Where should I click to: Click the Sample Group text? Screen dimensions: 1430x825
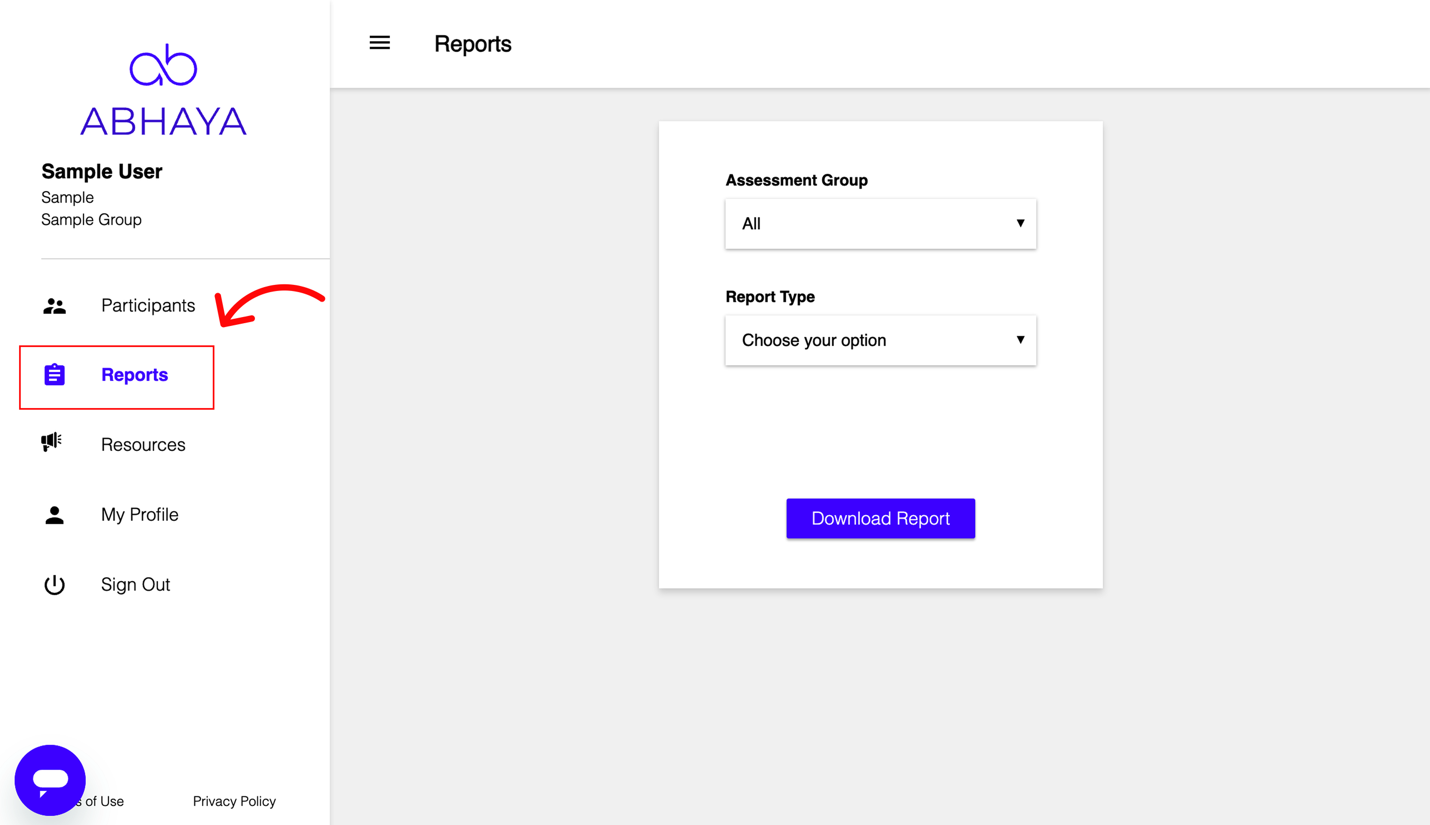(91, 220)
